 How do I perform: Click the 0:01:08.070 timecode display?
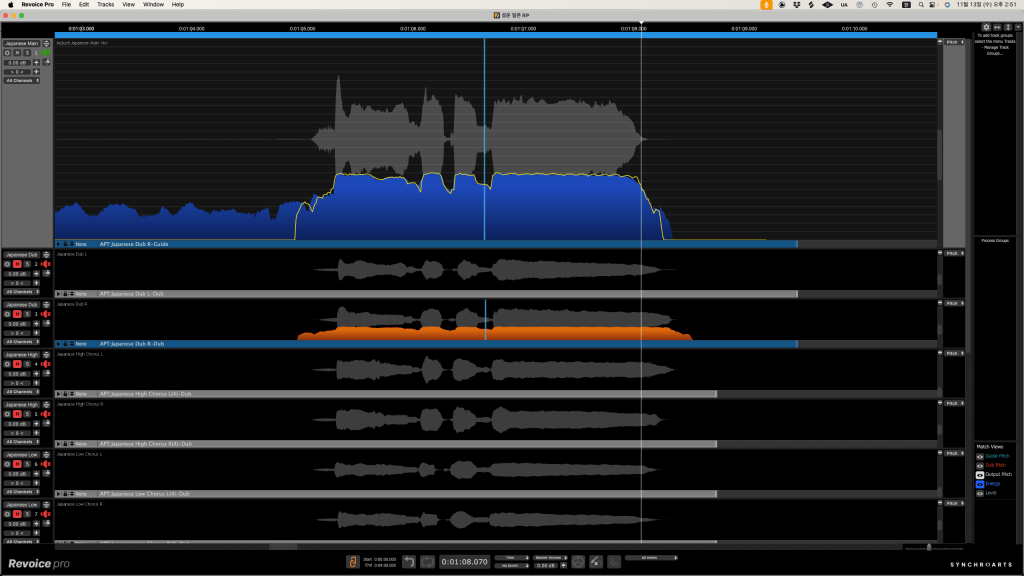click(464, 562)
